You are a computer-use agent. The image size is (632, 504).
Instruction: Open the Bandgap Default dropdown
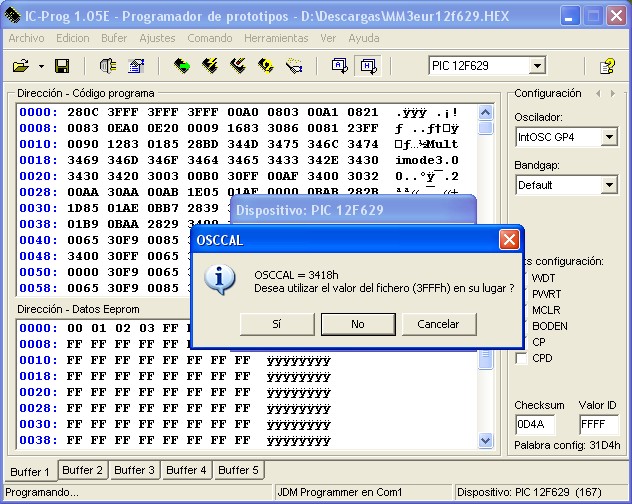[x=609, y=185]
